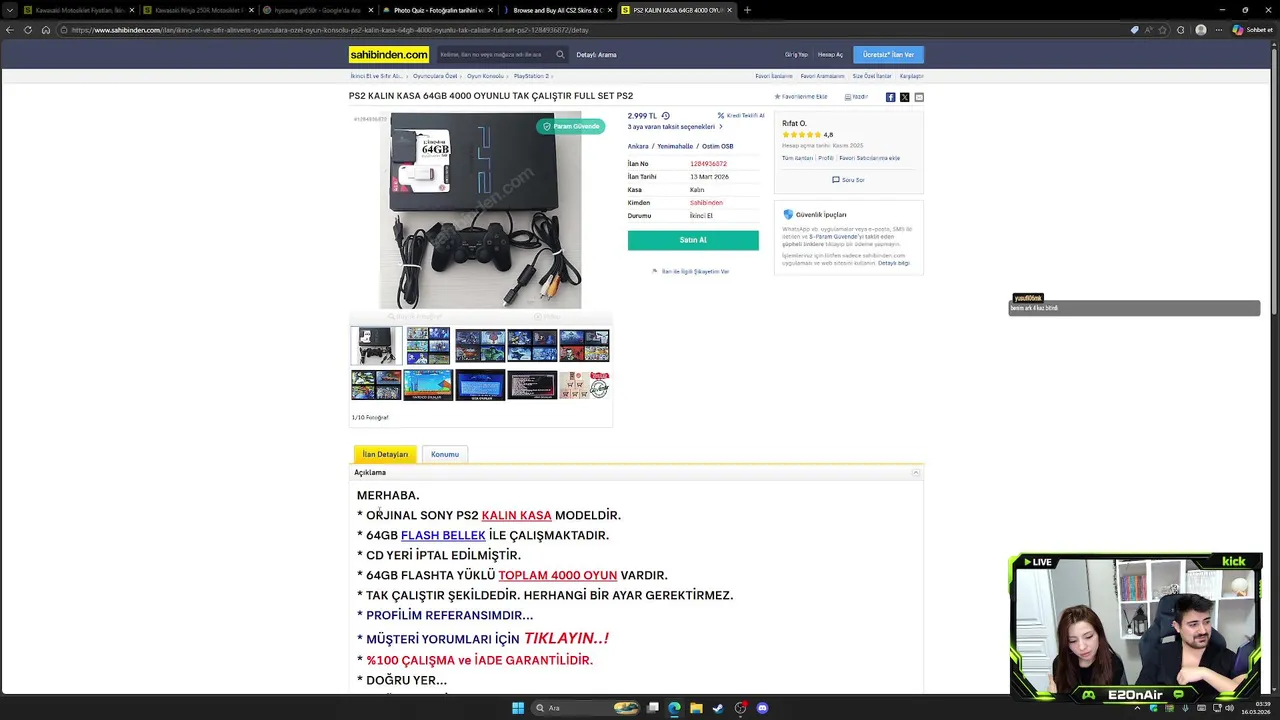Click the Param Güvende shield badge
The height and width of the screenshot is (720, 1280).
[571, 126]
